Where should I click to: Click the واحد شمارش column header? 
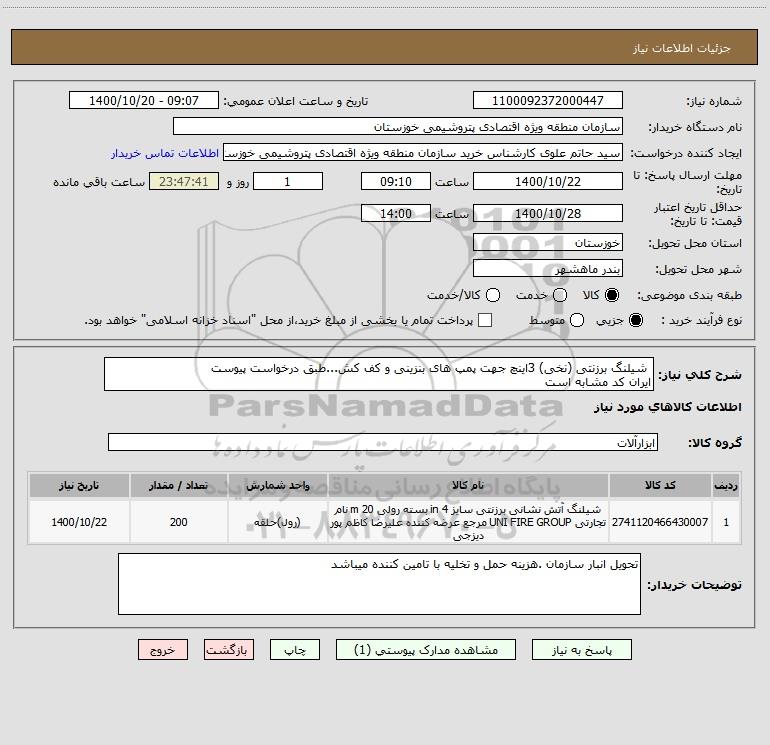(x=277, y=485)
